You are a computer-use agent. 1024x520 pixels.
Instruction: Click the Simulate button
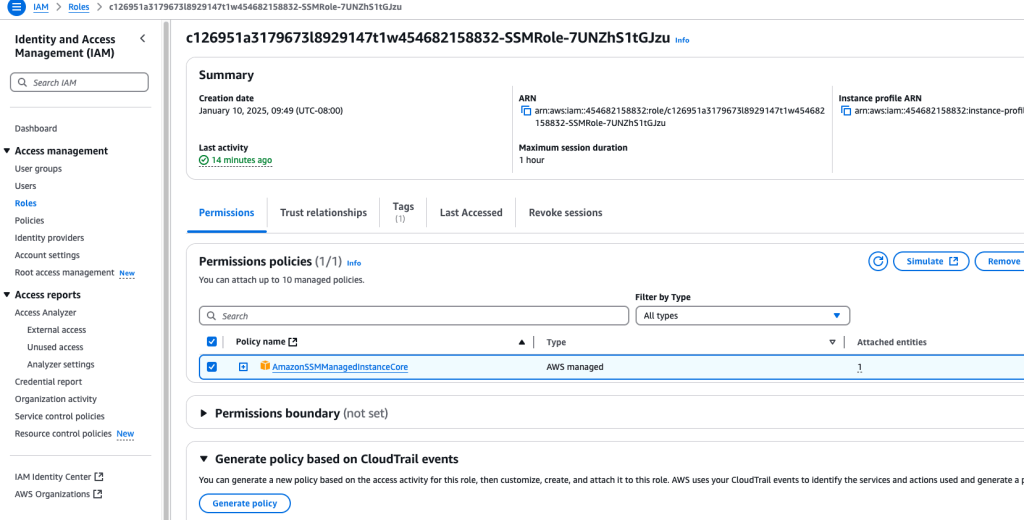[x=931, y=261]
